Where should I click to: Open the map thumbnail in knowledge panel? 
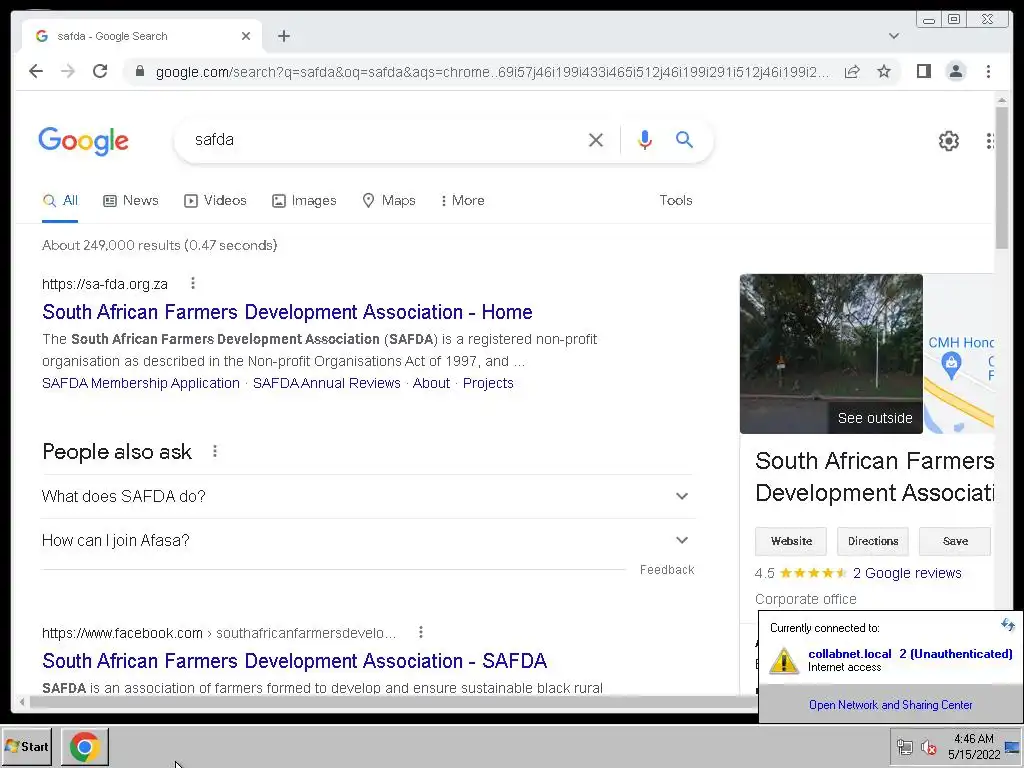[x=959, y=354]
